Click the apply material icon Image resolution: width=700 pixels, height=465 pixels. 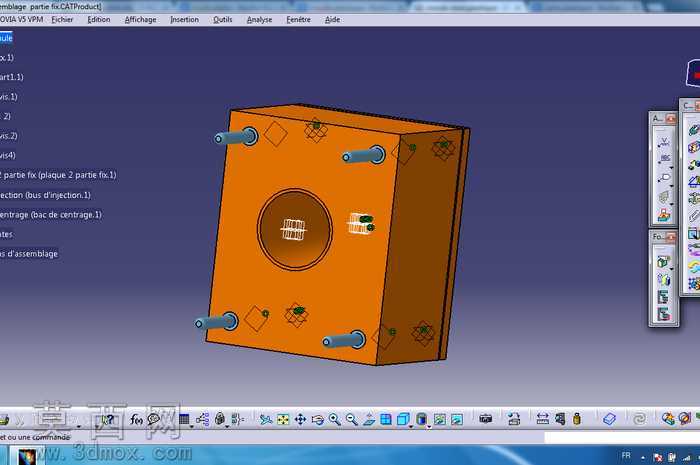coord(668,419)
